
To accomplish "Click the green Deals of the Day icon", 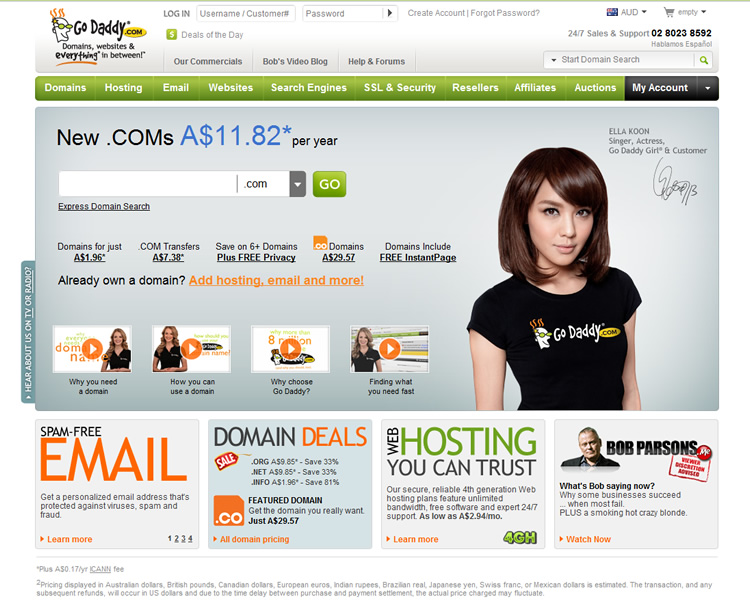I will 172,34.
